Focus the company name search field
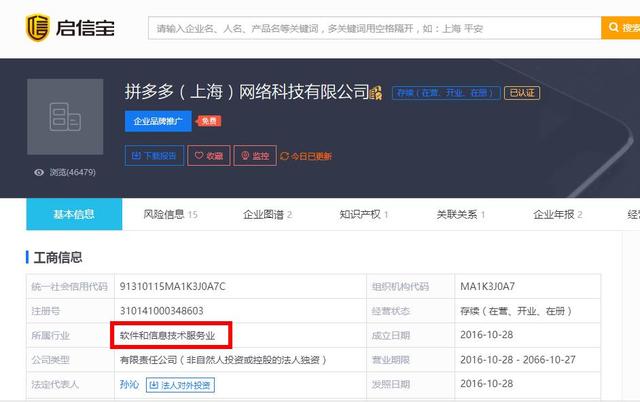The width and height of the screenshot is (640, 402). tap(375, 28)
